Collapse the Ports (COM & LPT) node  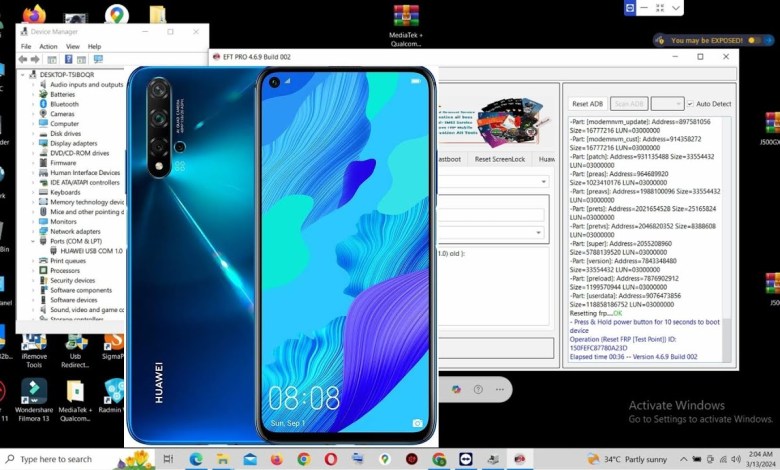[33, 241]
